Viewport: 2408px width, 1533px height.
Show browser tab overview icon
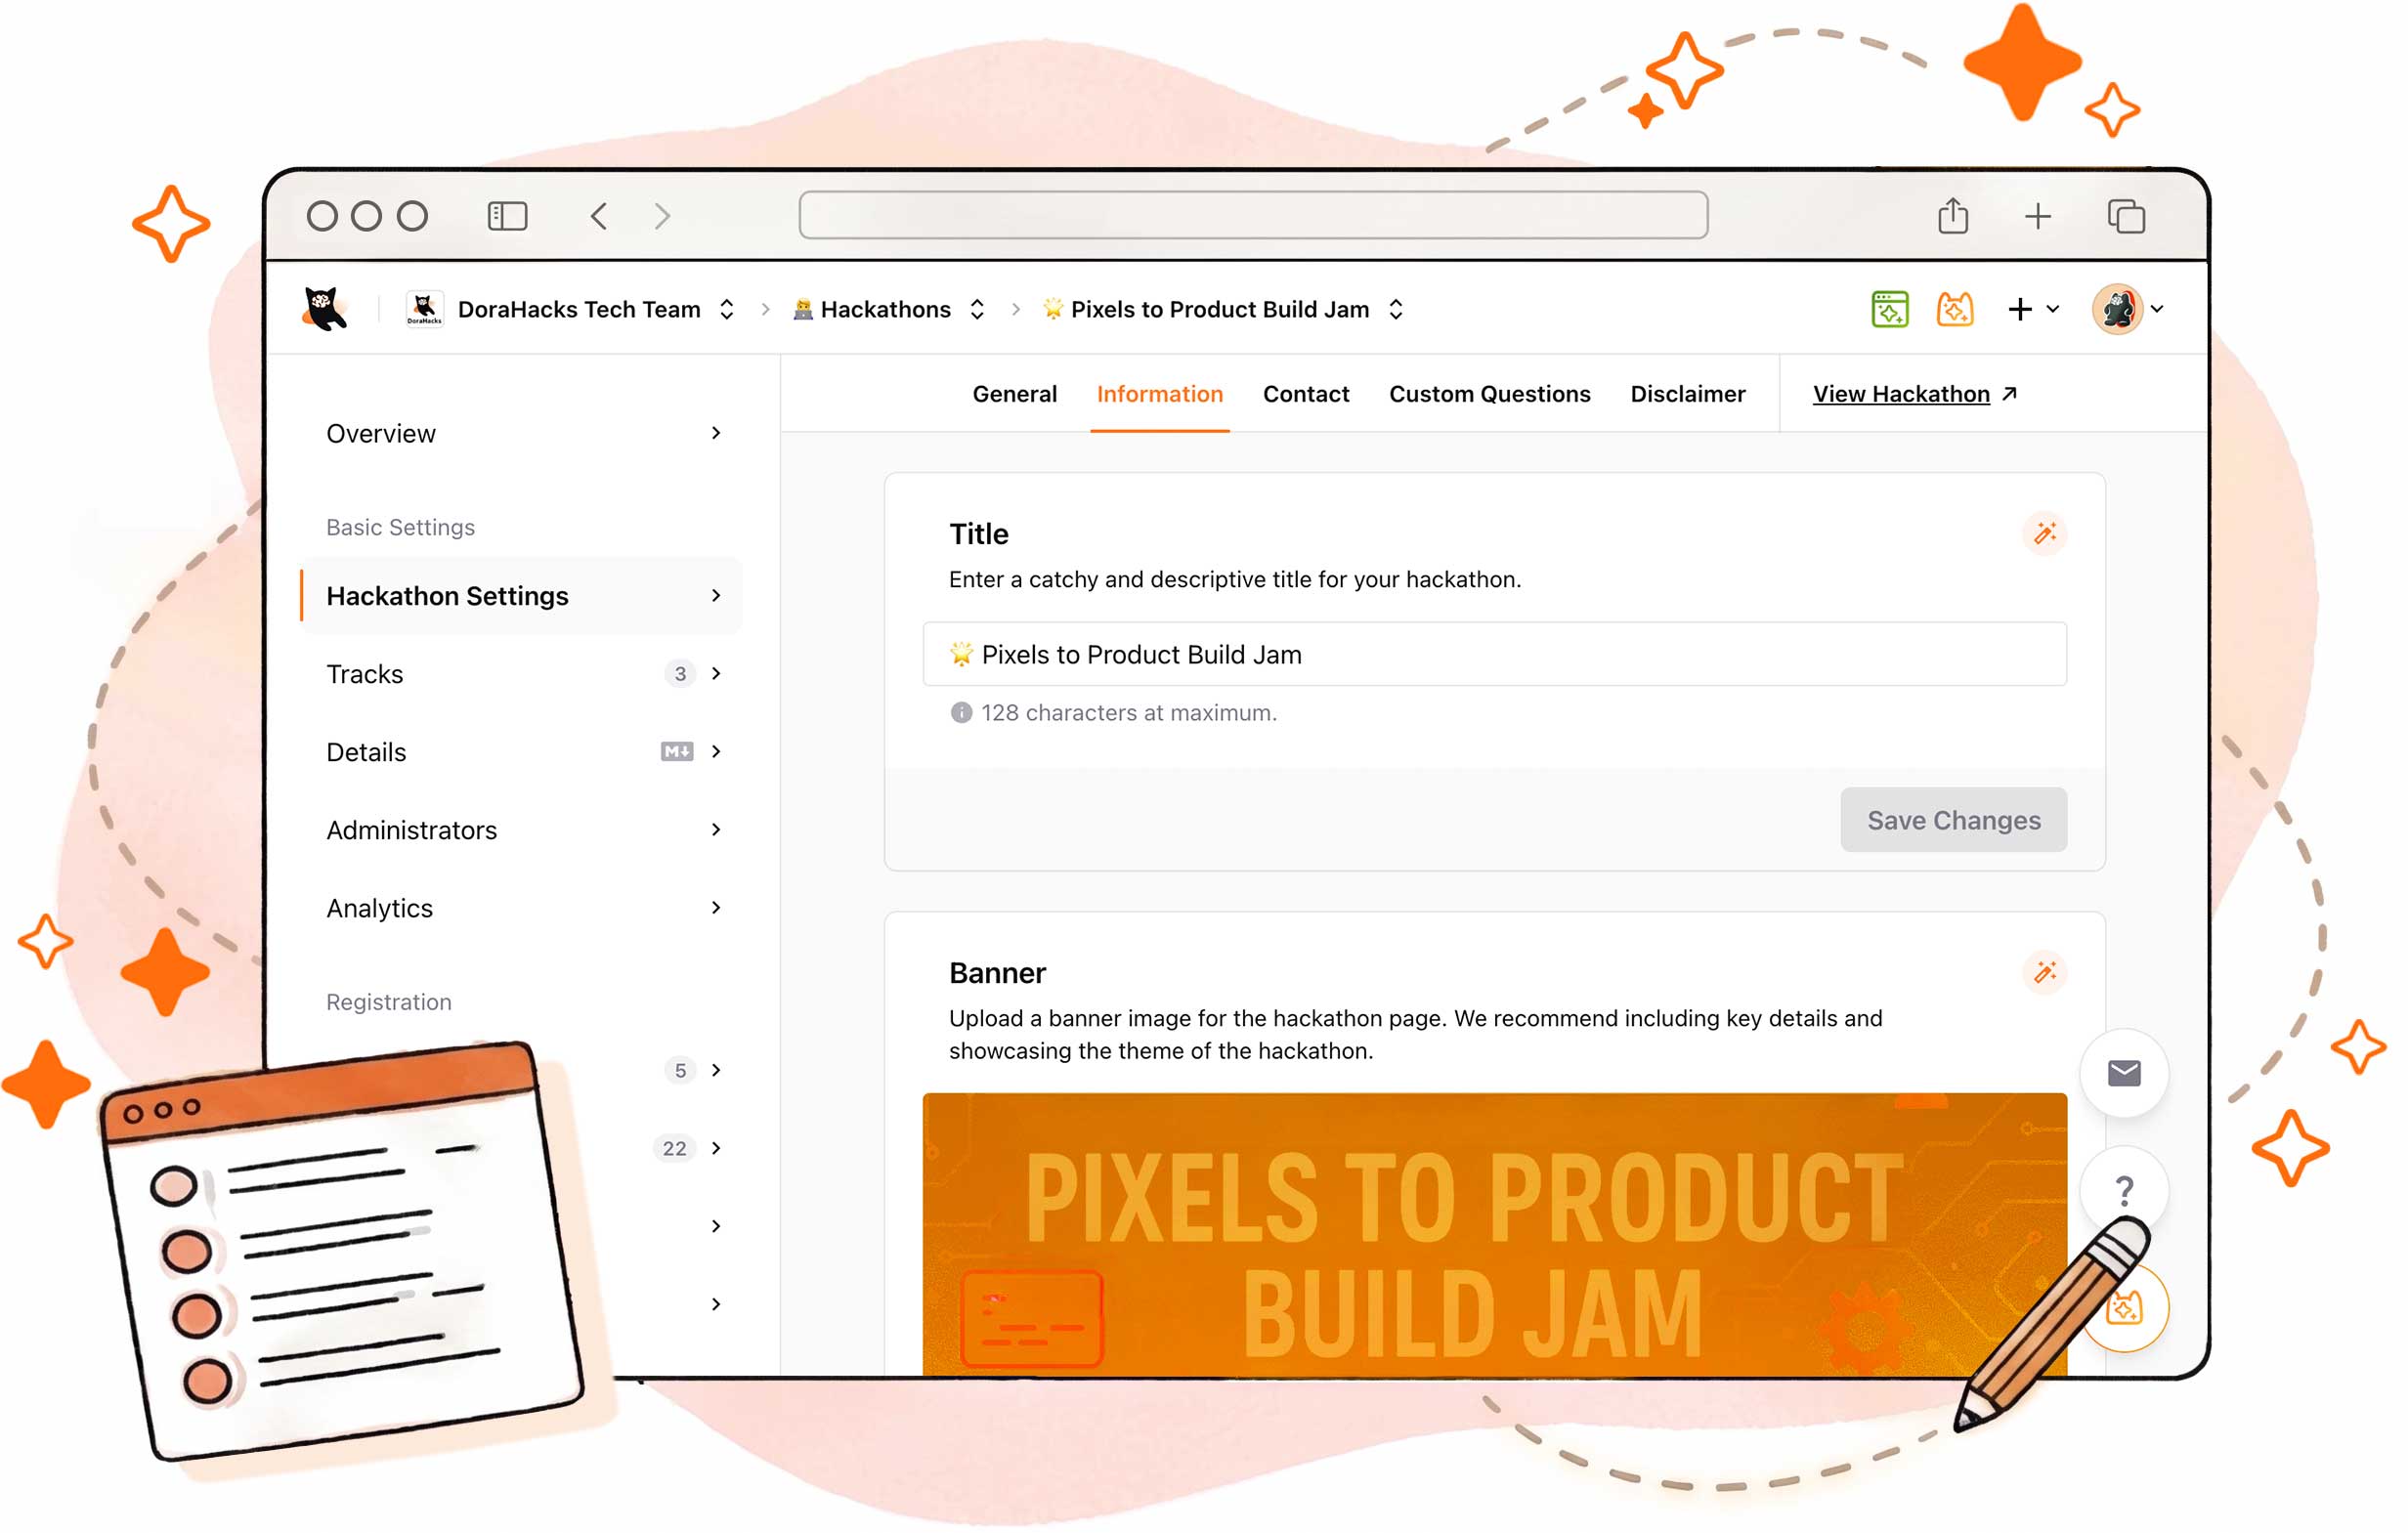coord(2127,216)
